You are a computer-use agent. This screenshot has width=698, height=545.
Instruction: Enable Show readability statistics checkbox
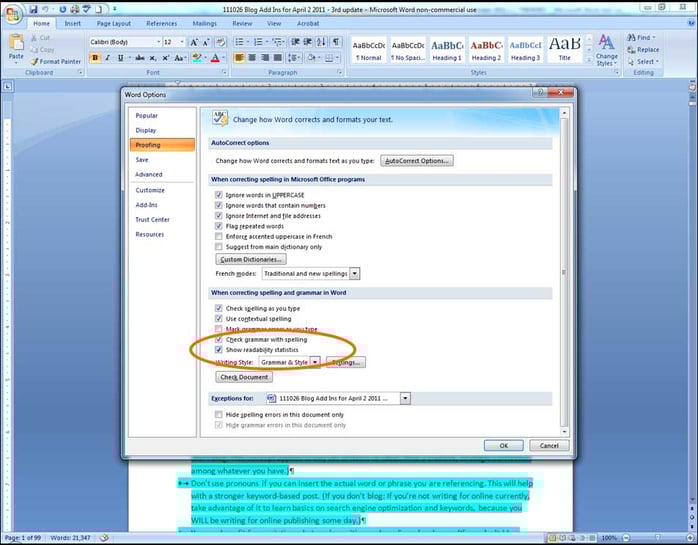point(219,350)
